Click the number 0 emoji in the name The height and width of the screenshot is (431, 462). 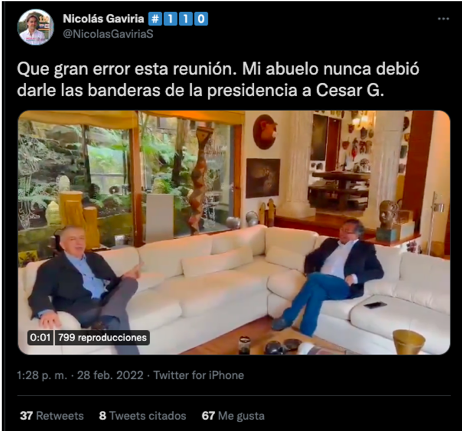pos(201,19)
